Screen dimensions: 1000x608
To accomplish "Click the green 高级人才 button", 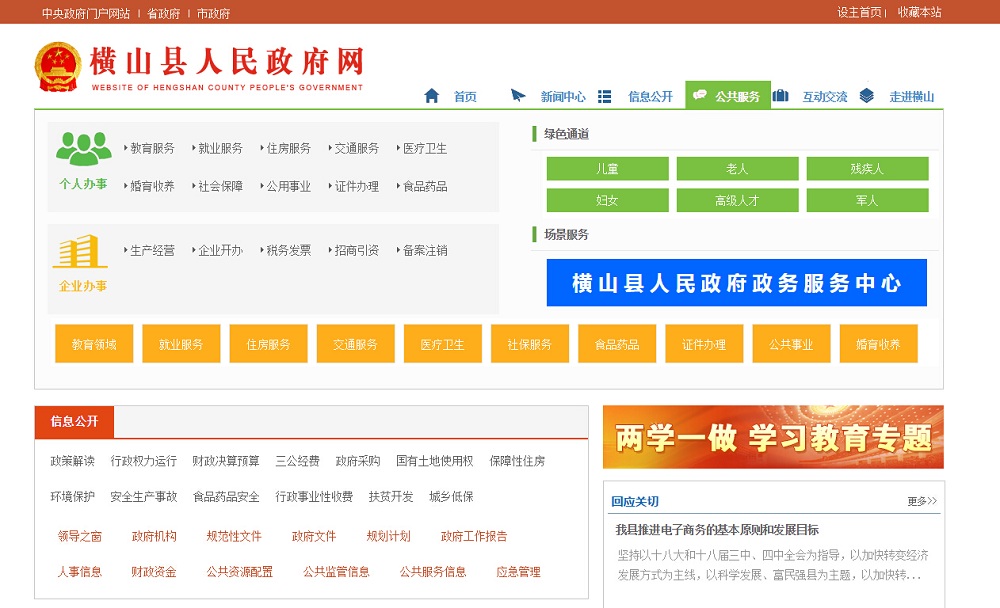I will (x=737, y=200).
